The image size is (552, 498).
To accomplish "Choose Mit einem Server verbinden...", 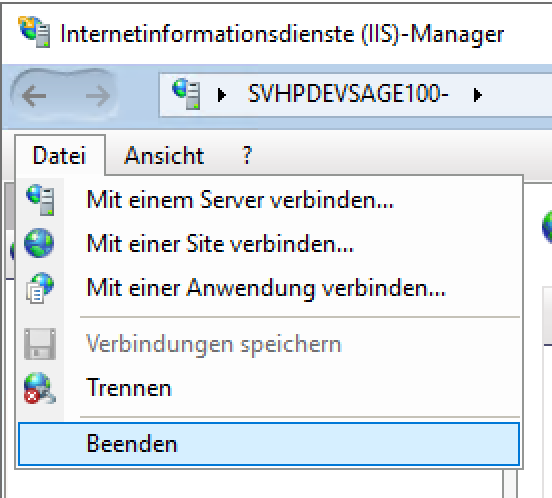I will pos(269,200).
